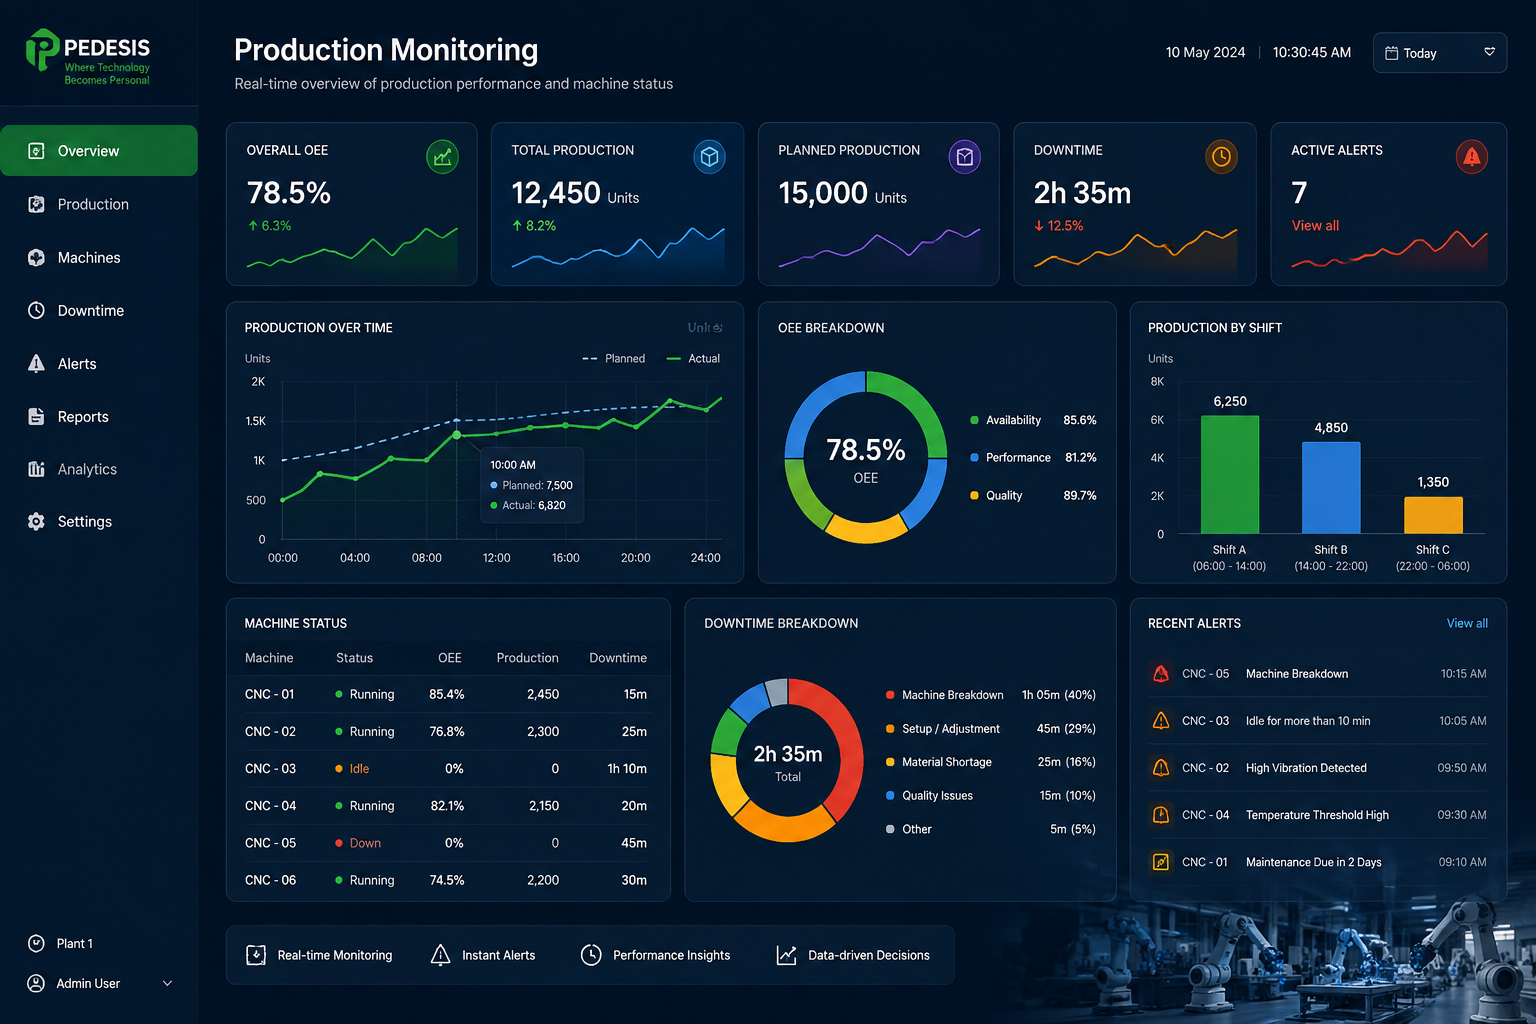Click the Shift C orange bar
The image size is (1536, 1024).
pos(1433,516)
